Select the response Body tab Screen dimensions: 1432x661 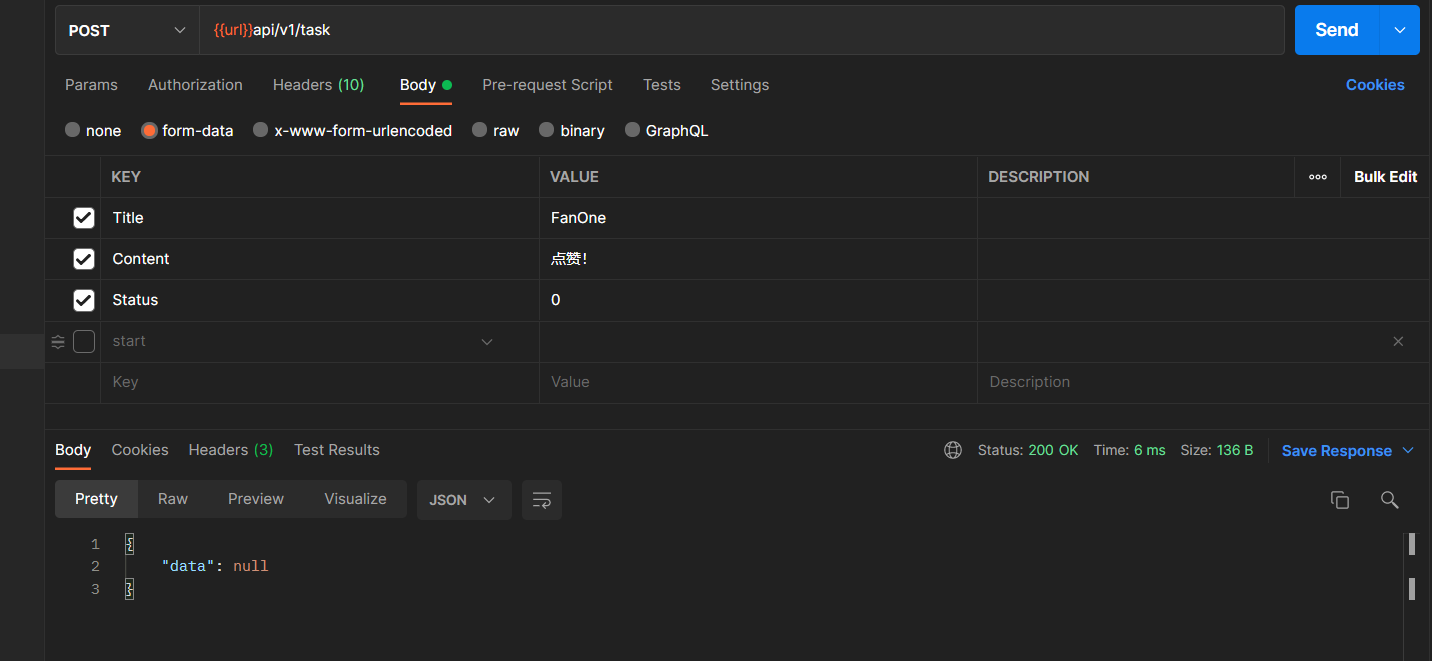(x=73, y=450)
